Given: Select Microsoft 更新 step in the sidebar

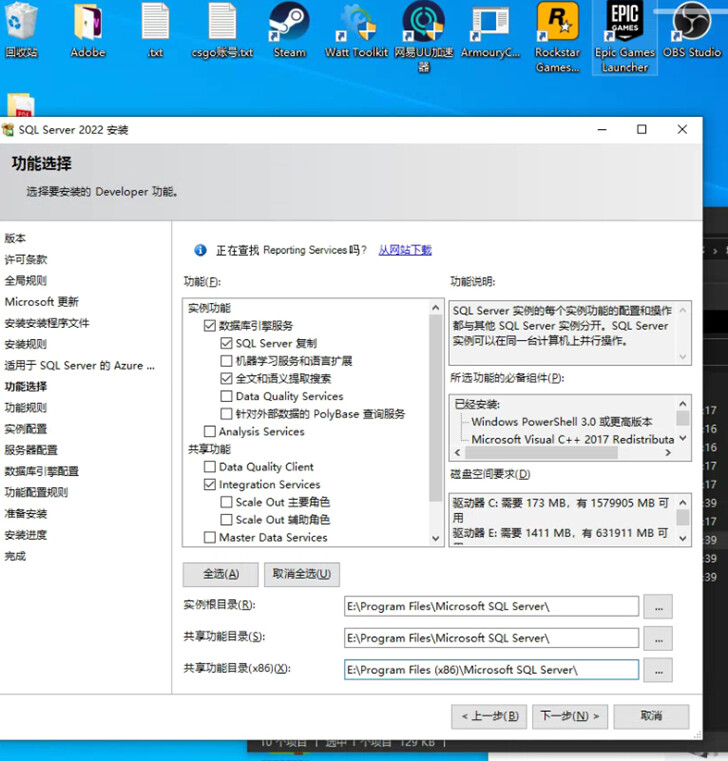Looking at the screenshot, I should [42, 302].
